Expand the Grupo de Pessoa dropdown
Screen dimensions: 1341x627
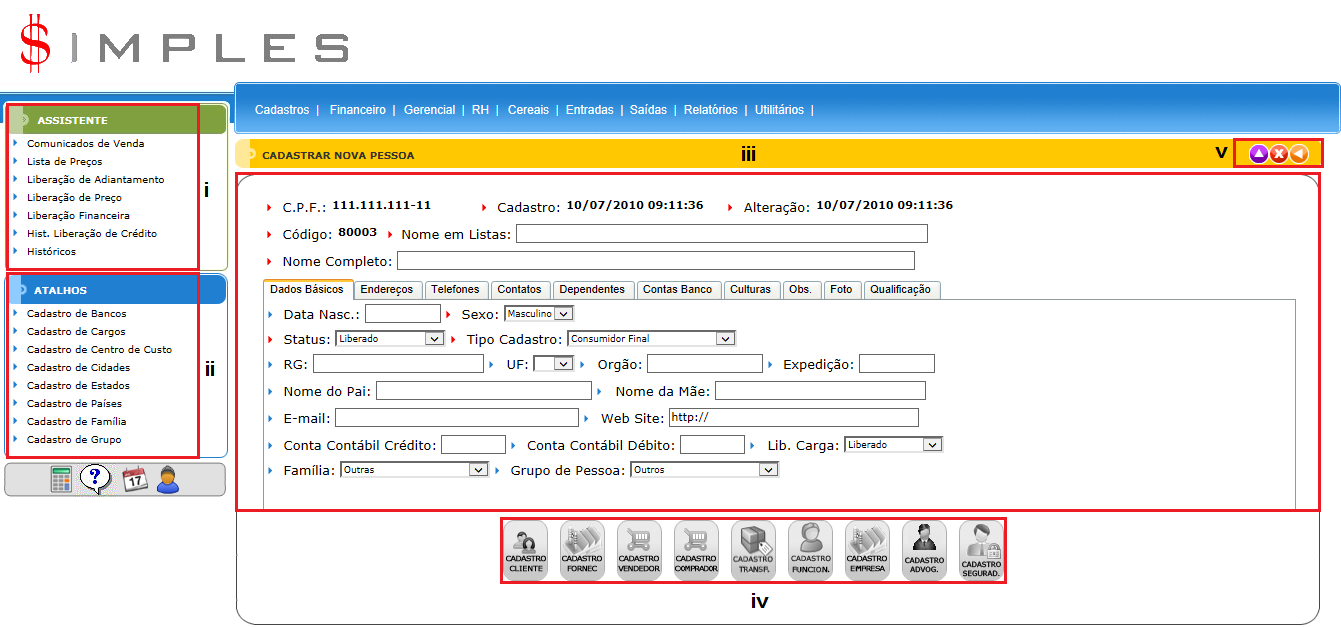coord(704,470)
